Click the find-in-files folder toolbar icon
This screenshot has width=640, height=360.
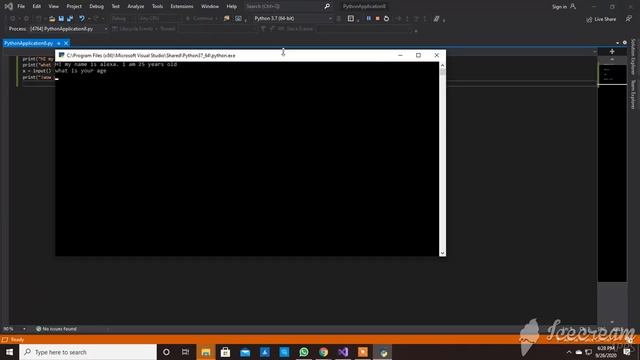[227, 18]
